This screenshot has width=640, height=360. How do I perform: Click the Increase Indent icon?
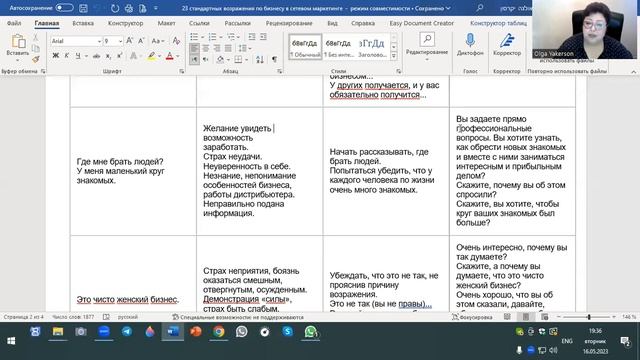[x=263, y=37]
